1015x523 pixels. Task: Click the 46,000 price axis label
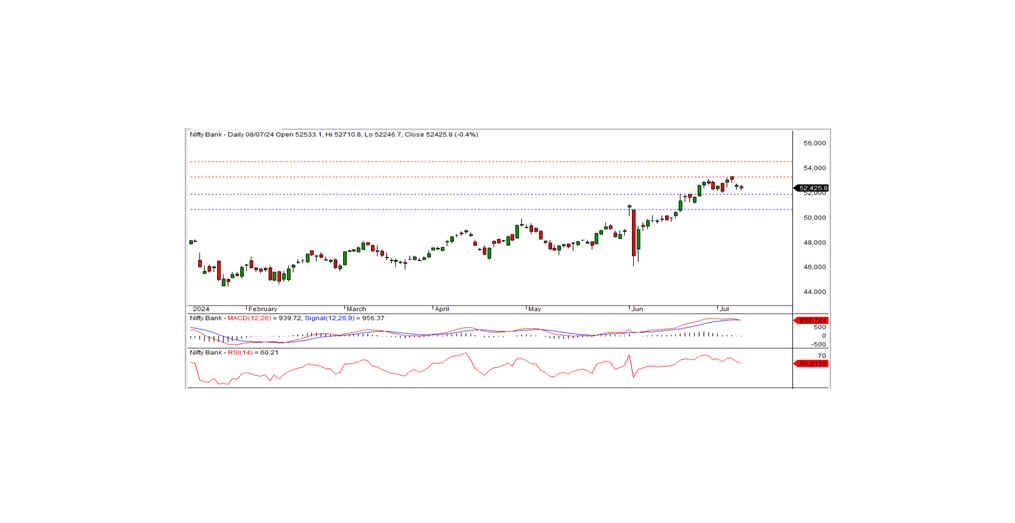tap(814, 267)
